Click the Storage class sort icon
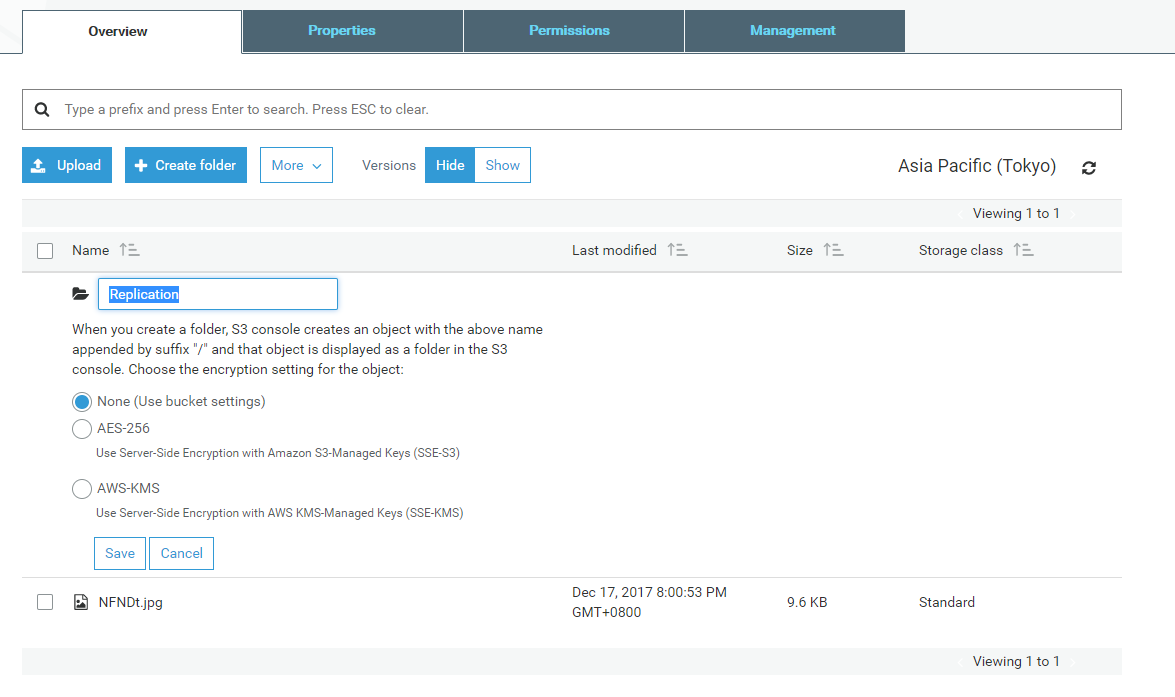Viewport: 1175px width, 697px height. click(x=1023, y=250)
